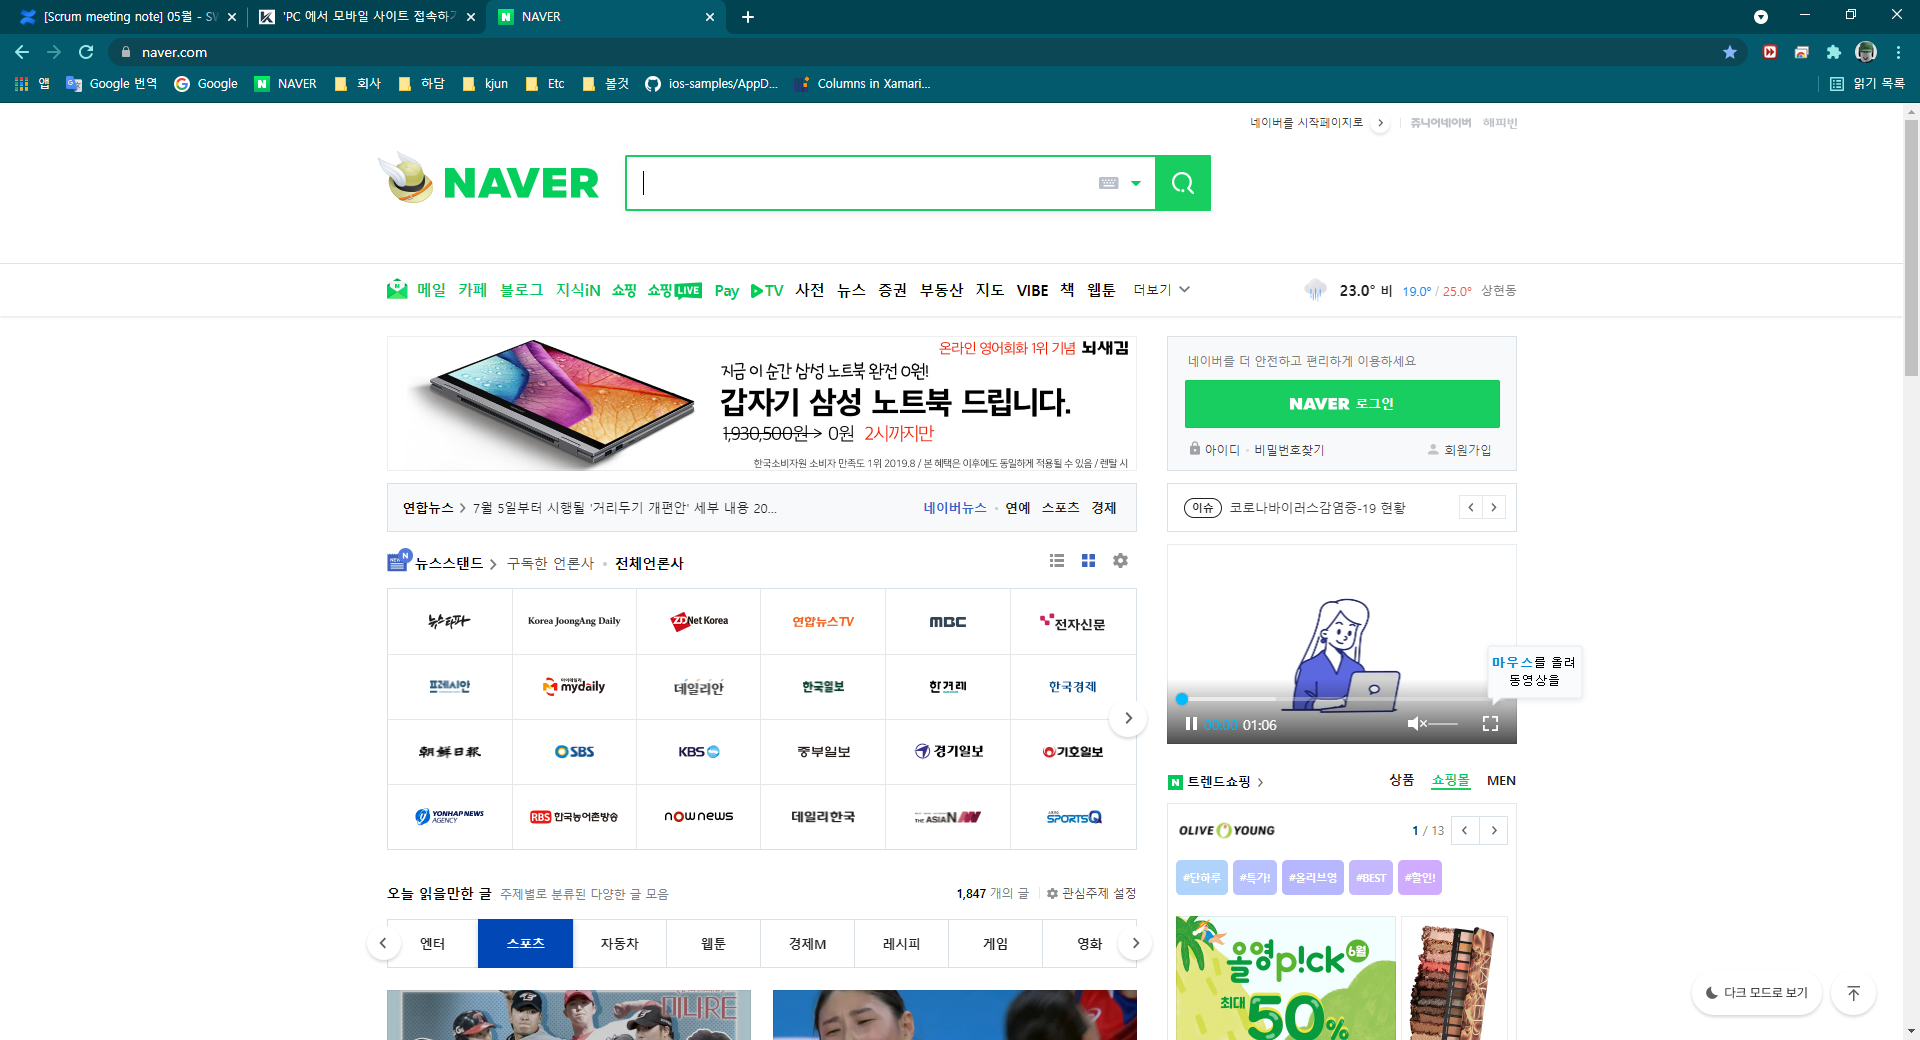
Task: Go back to previous page
Action: [22, 52]
